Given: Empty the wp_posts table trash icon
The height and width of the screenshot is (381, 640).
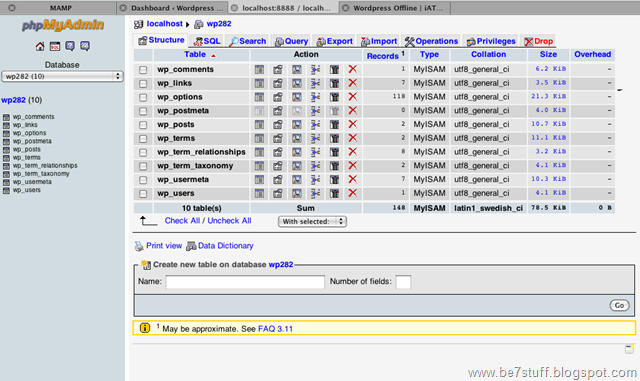Looking at the screenshot, I should [335, 125].
